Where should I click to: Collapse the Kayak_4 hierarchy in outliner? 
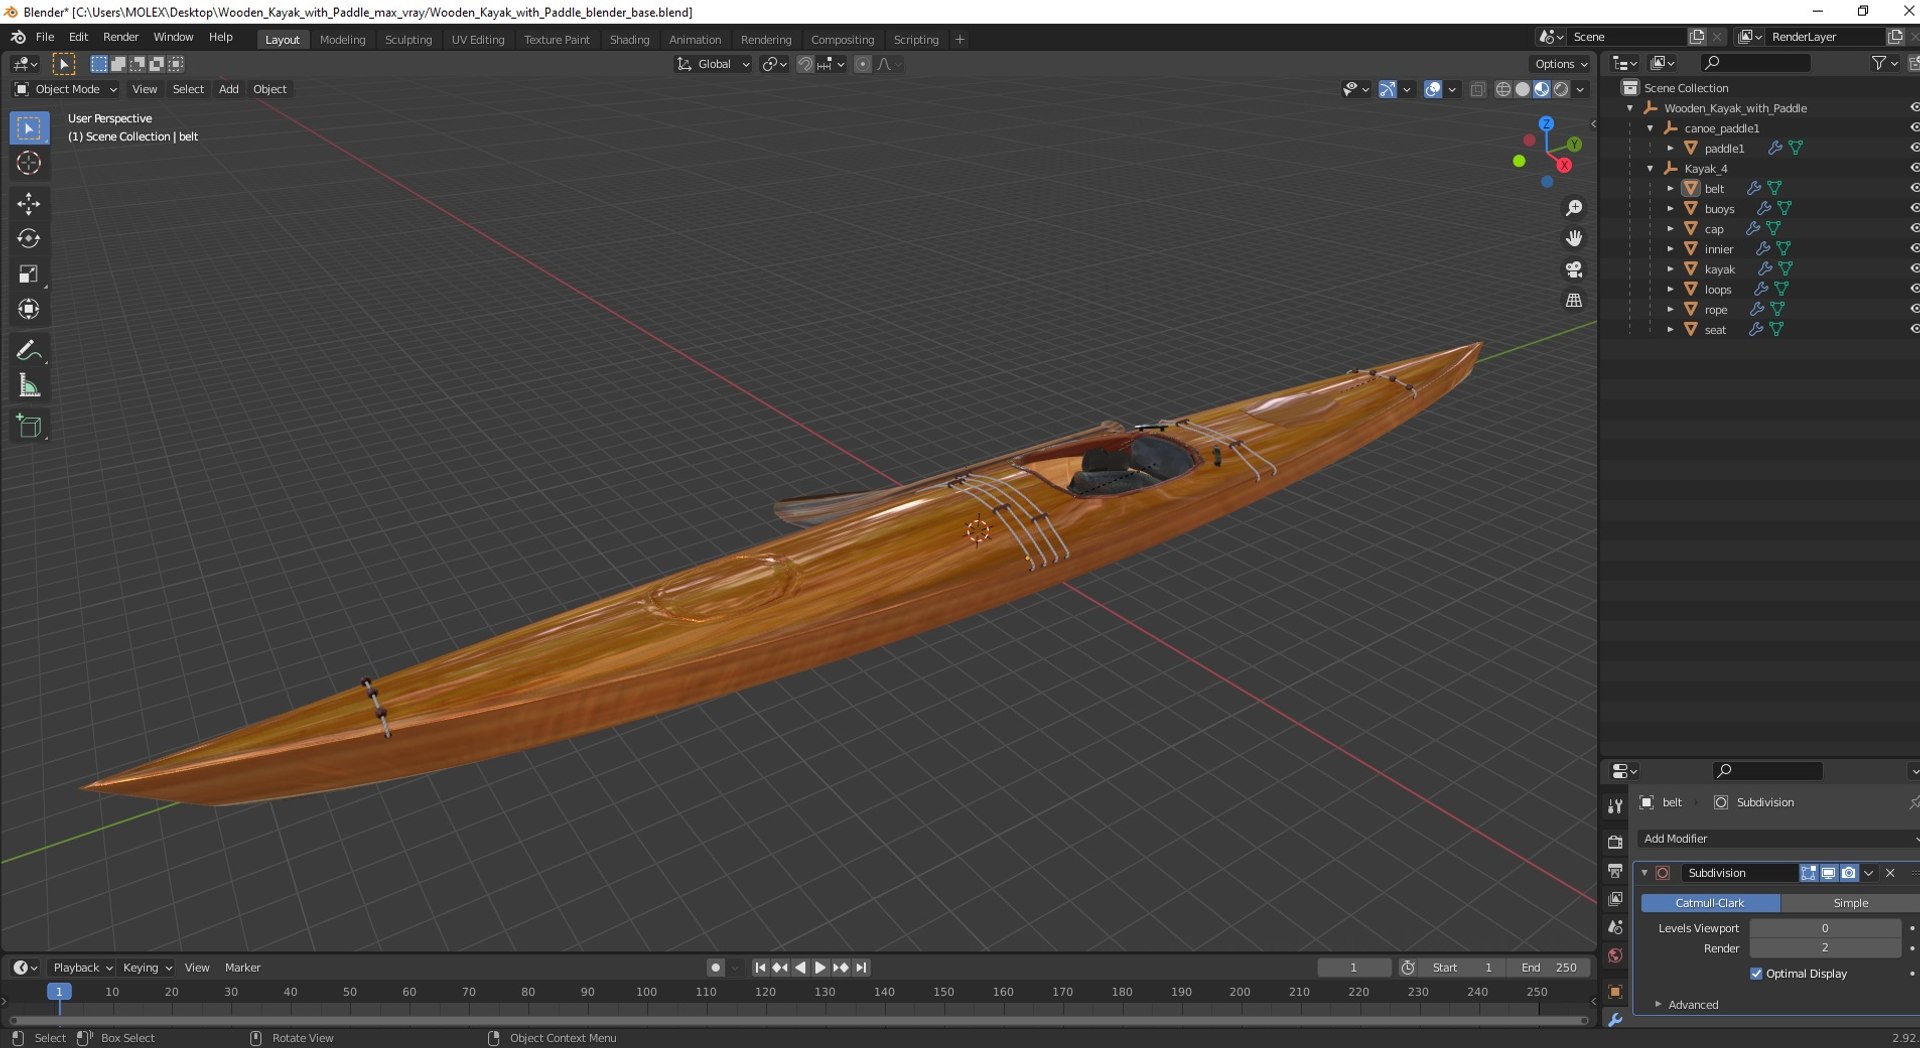point(1650,168)
